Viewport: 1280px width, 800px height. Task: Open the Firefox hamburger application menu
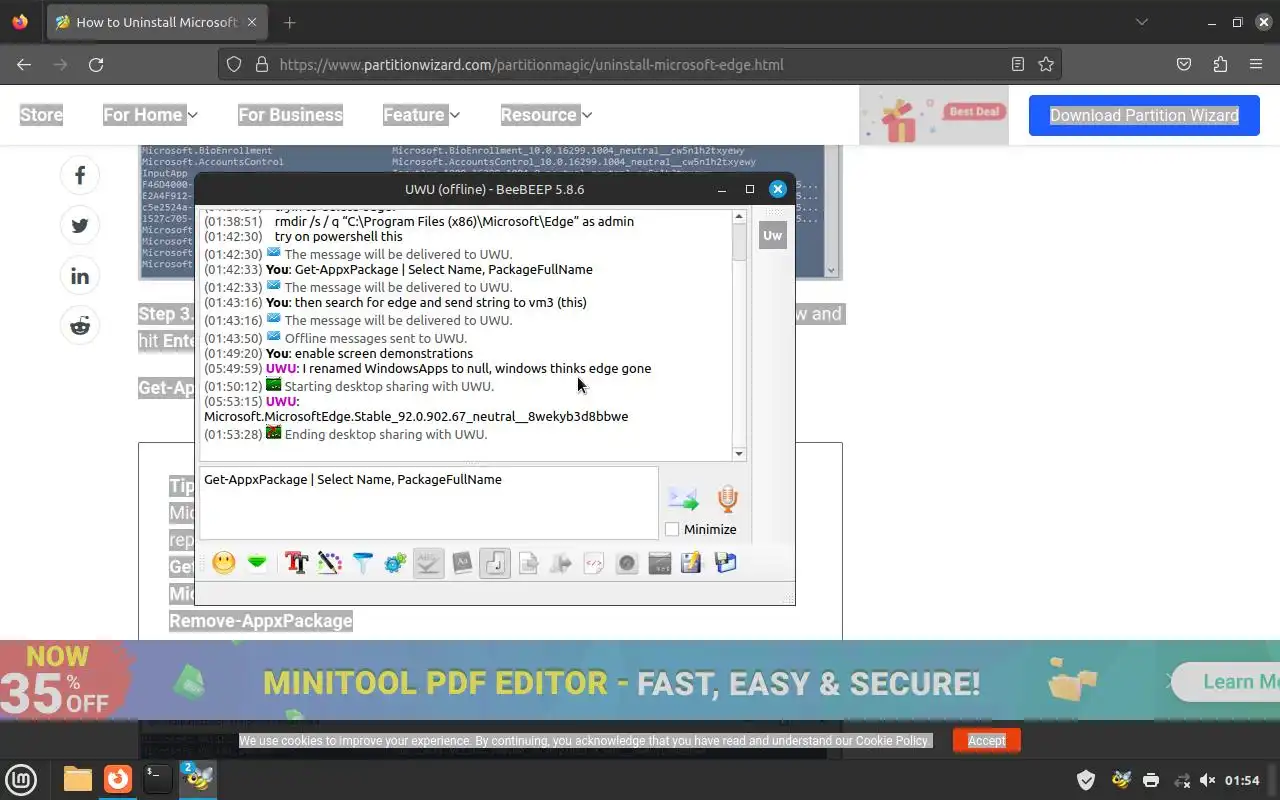(1256, 64)
